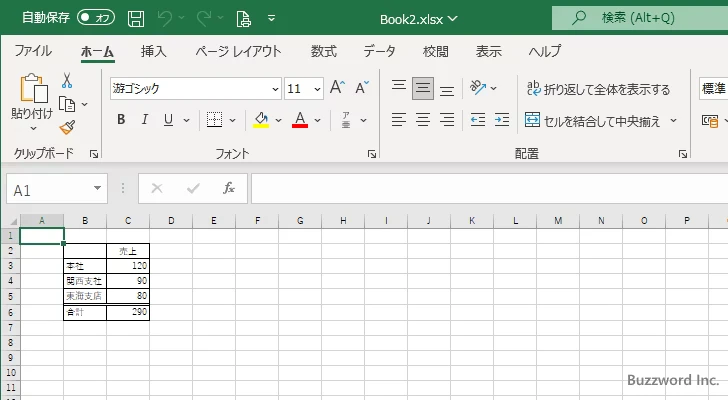Click 折り返して全体を表示する wrap text button

coord(598,89)
